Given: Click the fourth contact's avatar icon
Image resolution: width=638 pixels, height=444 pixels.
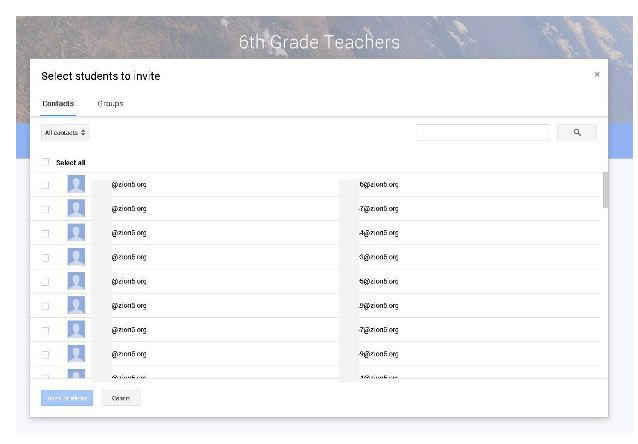Looking at the screenshot, I should tap(76, 257).
